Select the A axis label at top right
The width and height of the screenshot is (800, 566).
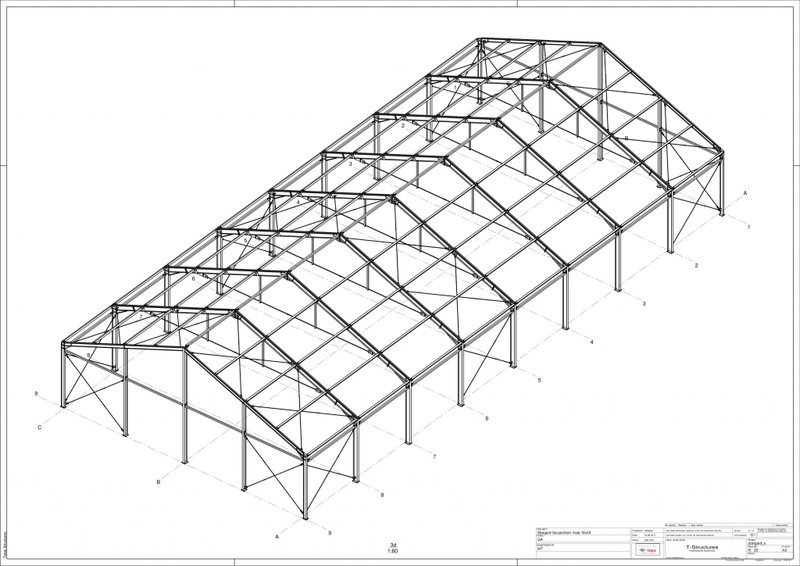point(746,193)
